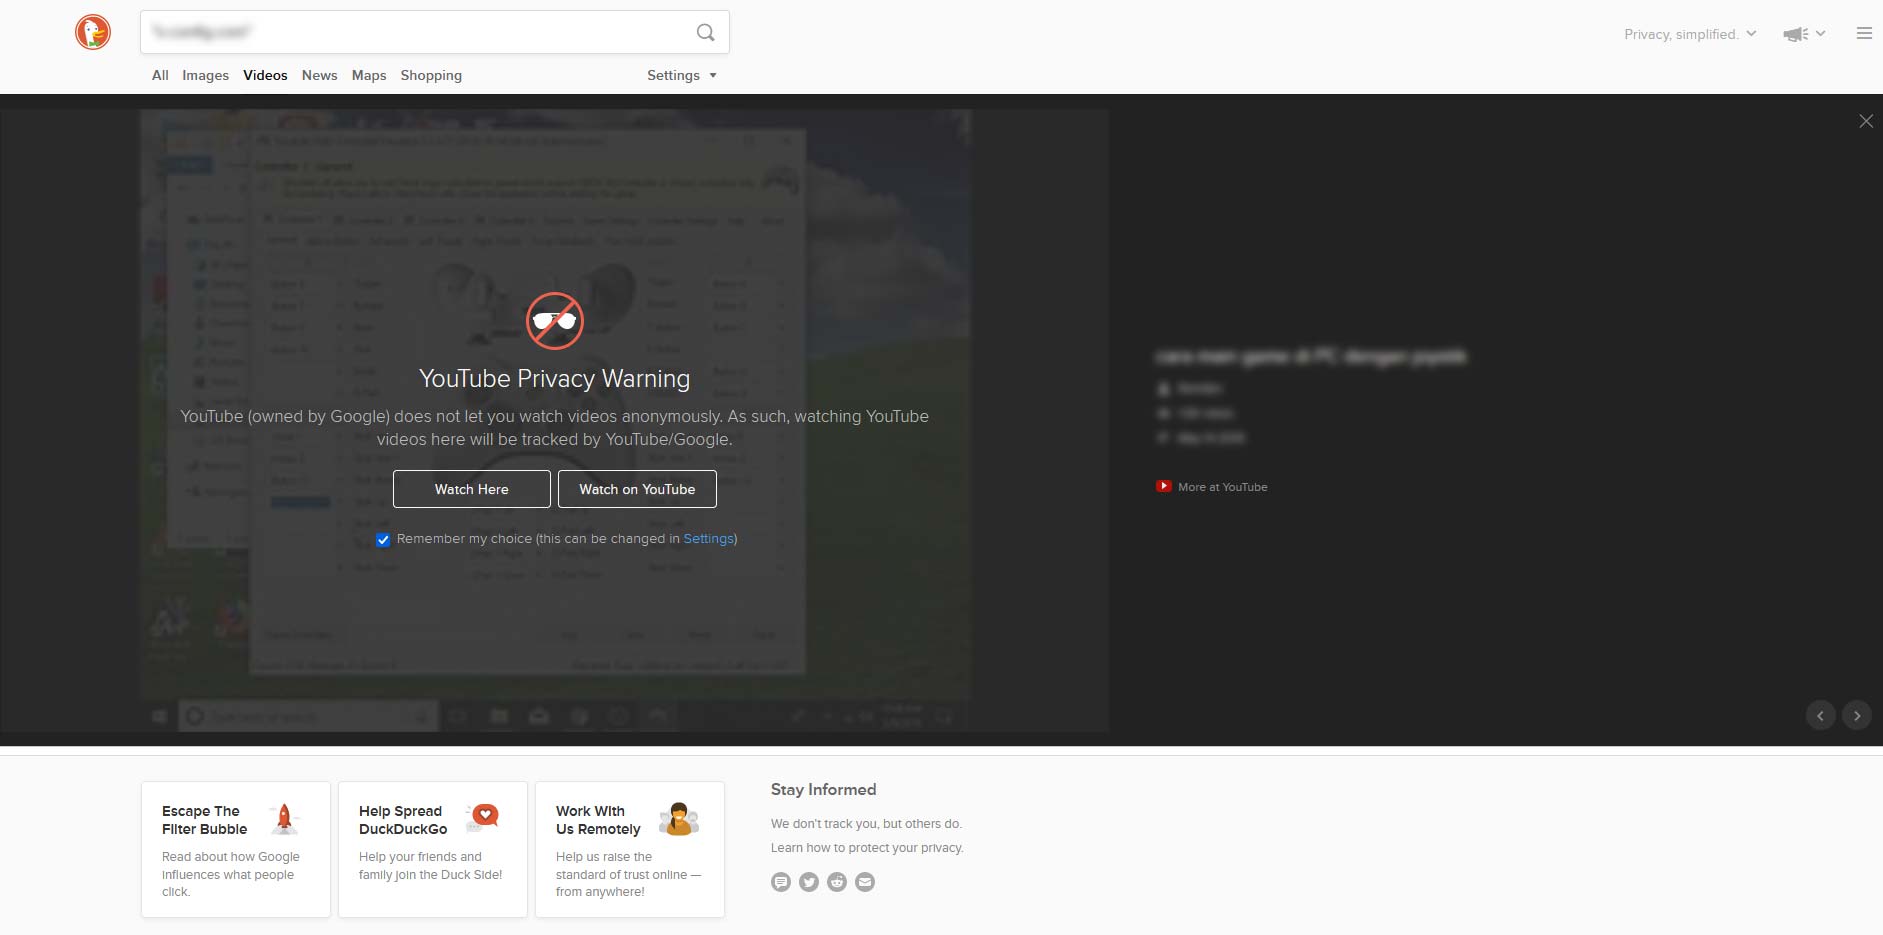Click the Reddit icon under Stay Informed
Image resolution: width=1883 pixels, height=935 pixels.
point(837,882)
